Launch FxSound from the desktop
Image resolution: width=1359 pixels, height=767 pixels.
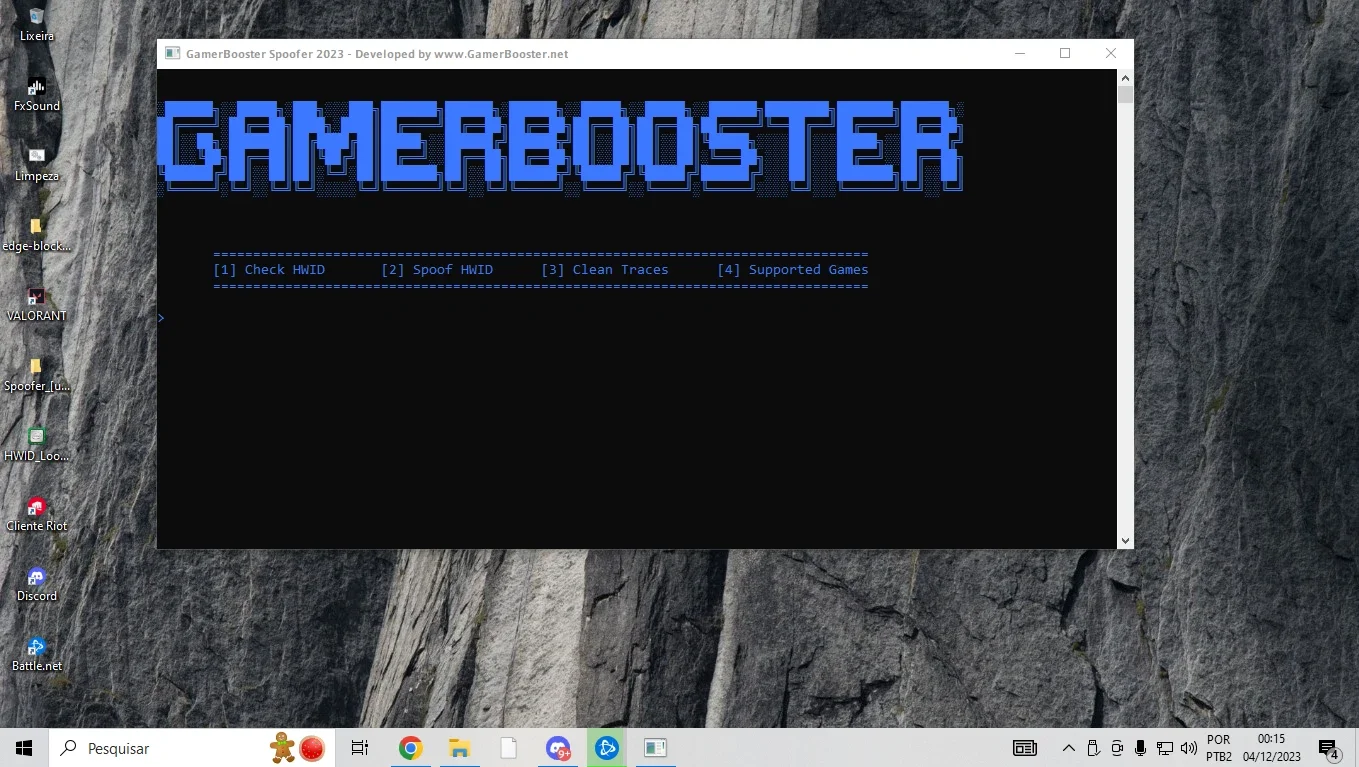(x=37, y=94)
